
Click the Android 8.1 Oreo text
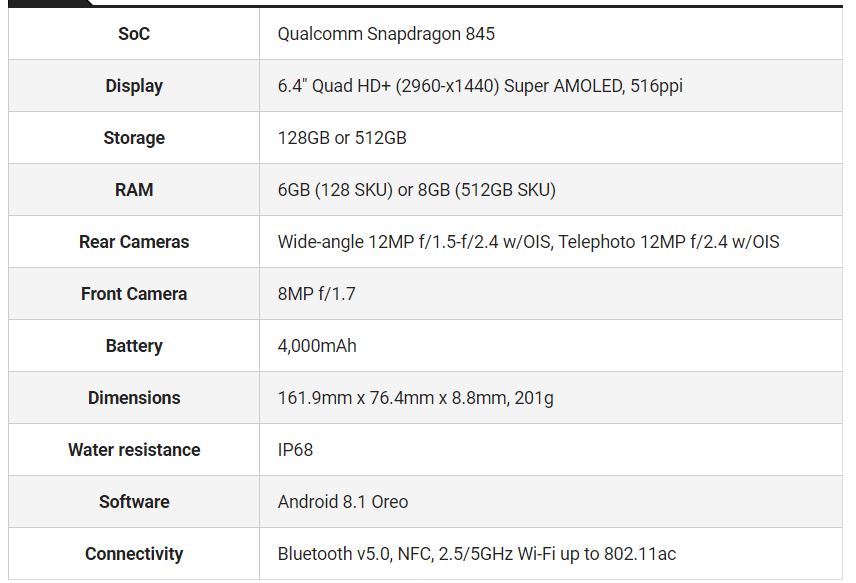tap(343, 502)
